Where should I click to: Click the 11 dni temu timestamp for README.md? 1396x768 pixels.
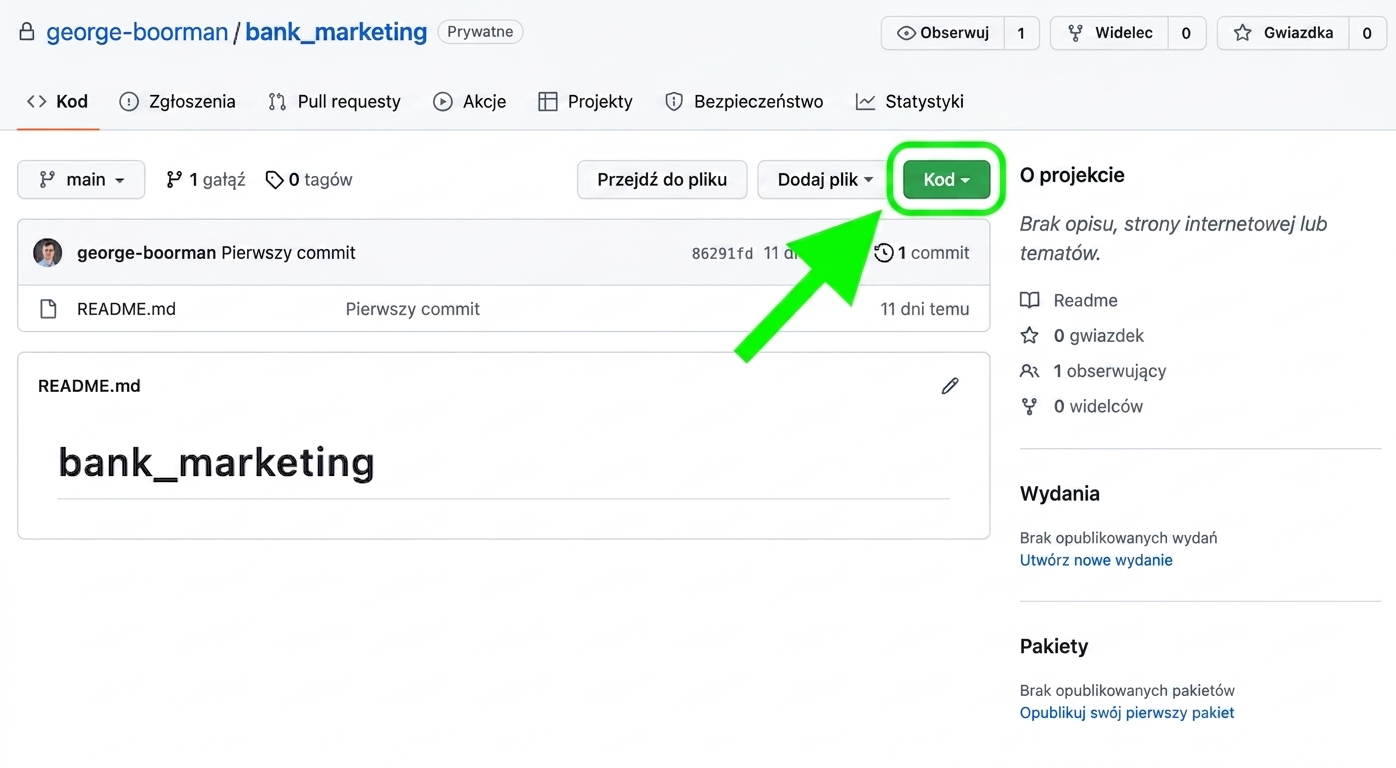[925, 309]
